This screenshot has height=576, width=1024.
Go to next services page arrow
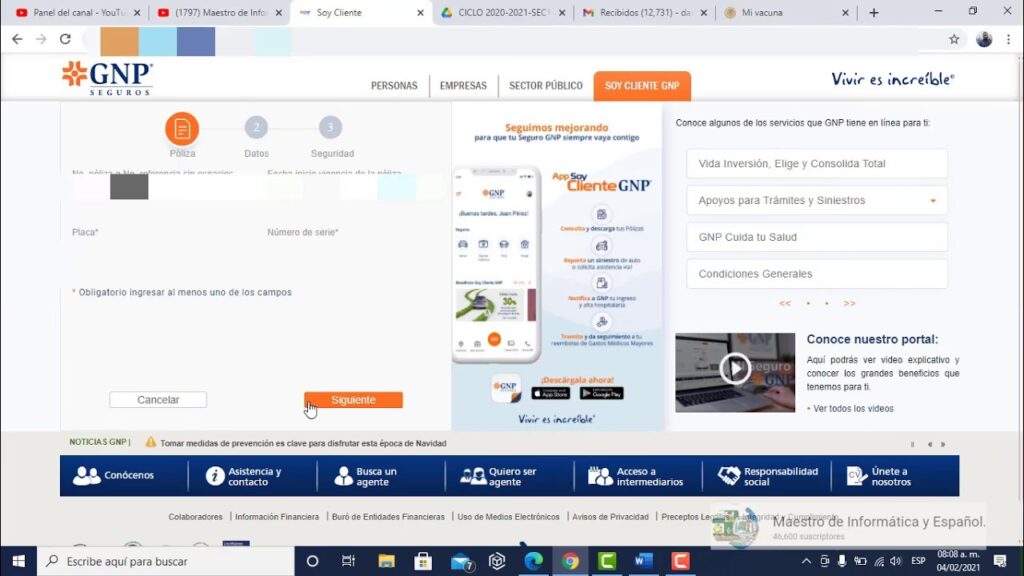pos(849,303)
